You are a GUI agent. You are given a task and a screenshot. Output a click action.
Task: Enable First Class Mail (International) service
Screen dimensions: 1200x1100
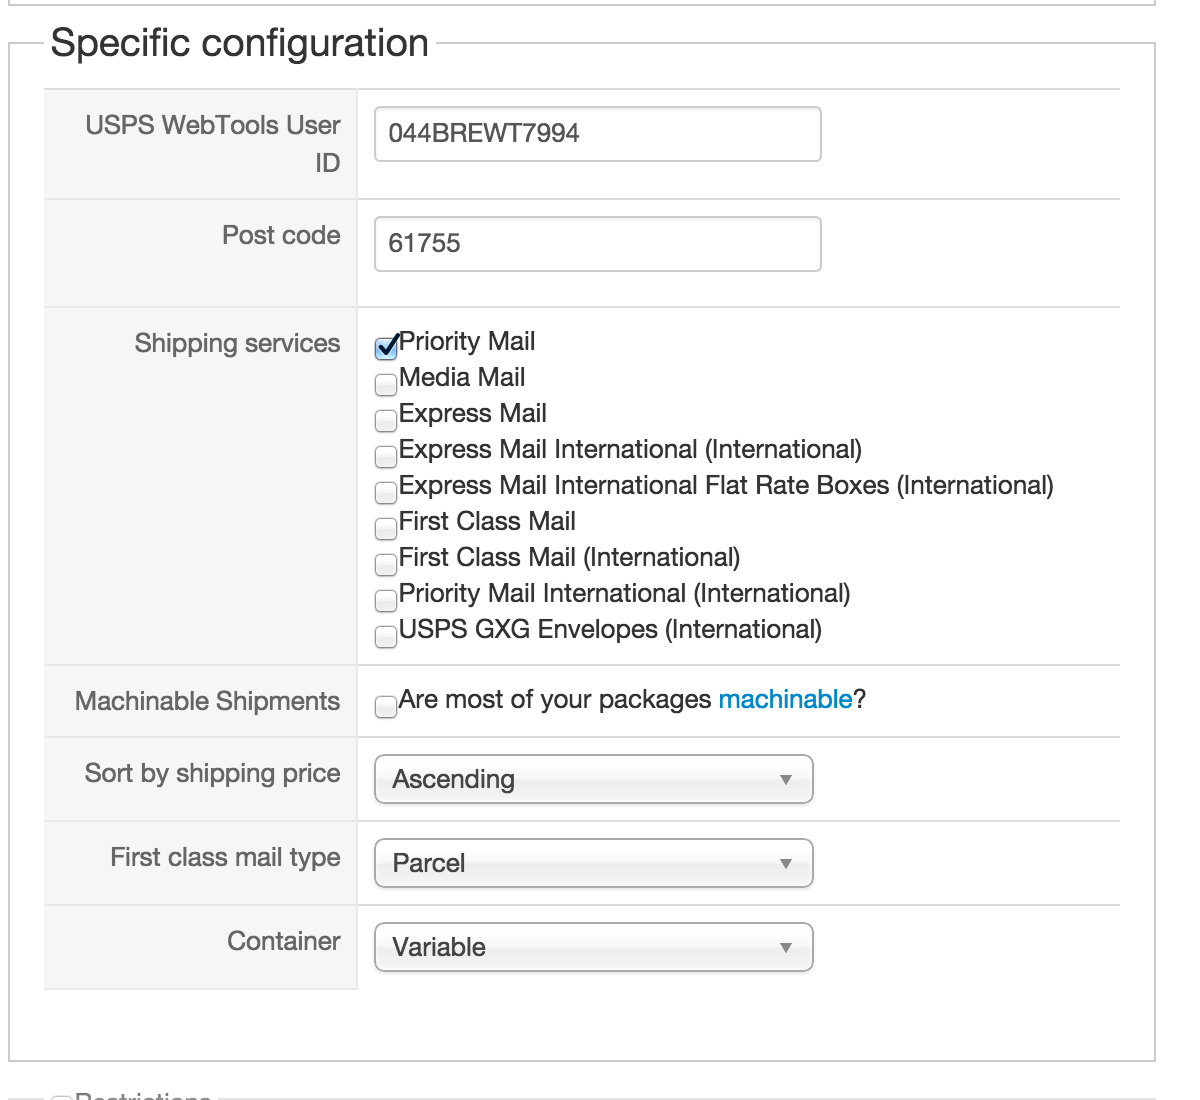(x=386, y=564)
